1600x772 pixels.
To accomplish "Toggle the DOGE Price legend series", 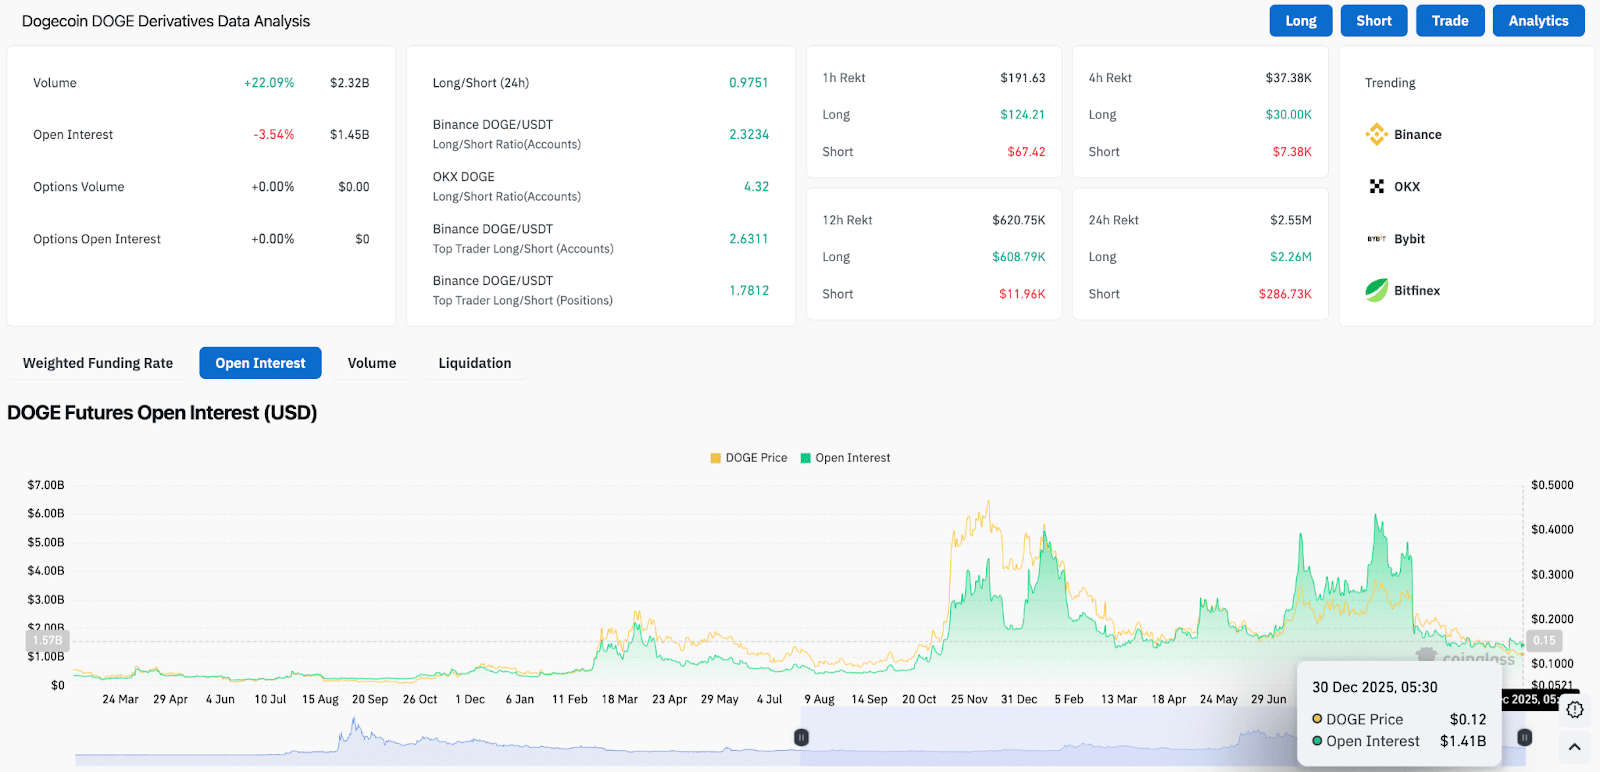I will 748,458.
